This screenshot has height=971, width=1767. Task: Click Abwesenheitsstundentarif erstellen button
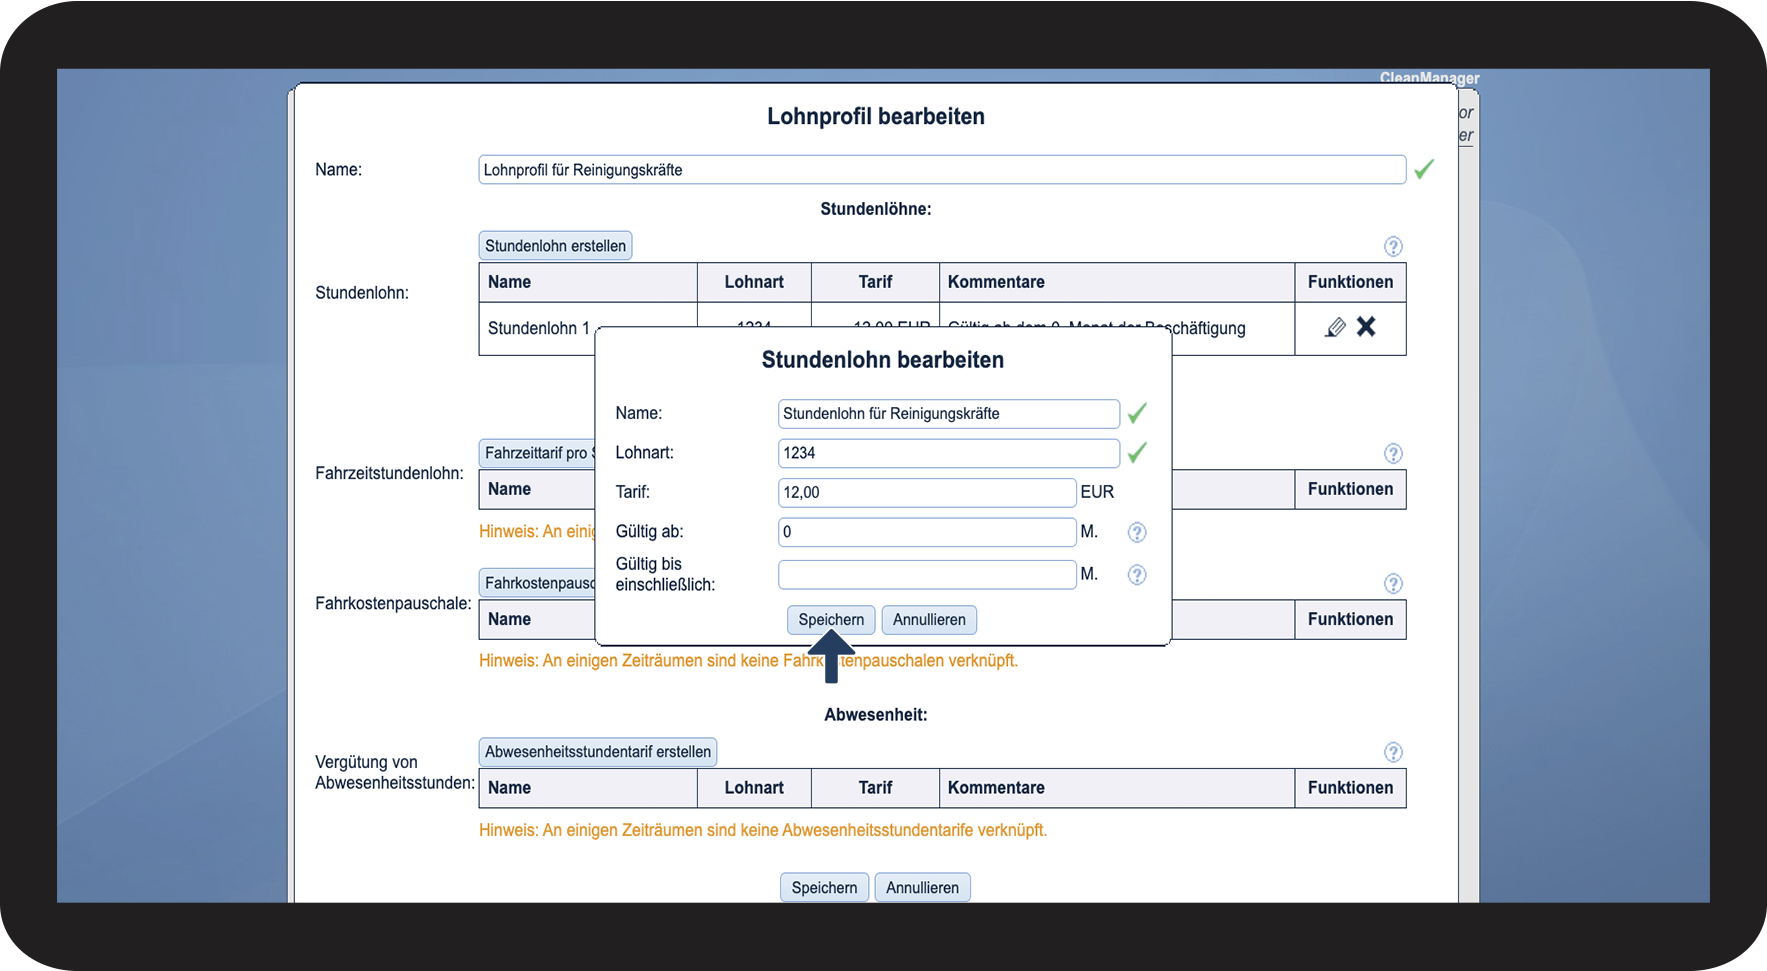598,752
